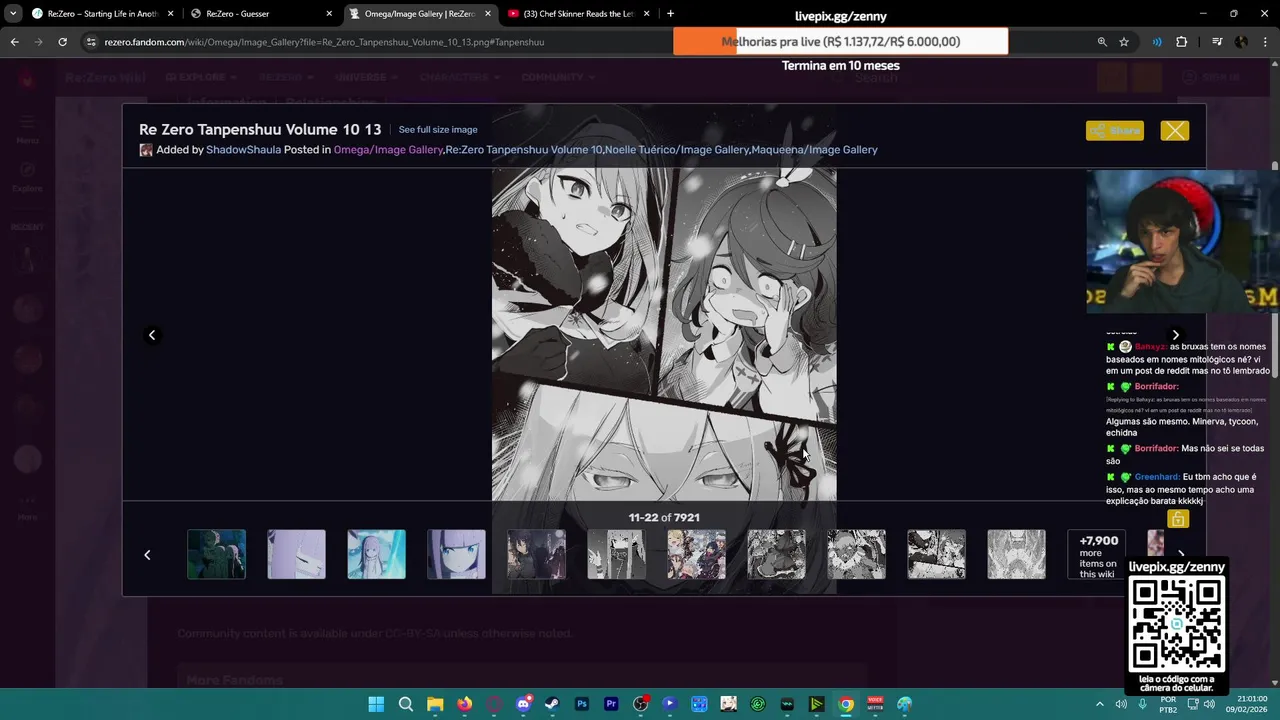1280x720 pixels.
Task: Click the browser back arrow
Action: click(14, 42)
